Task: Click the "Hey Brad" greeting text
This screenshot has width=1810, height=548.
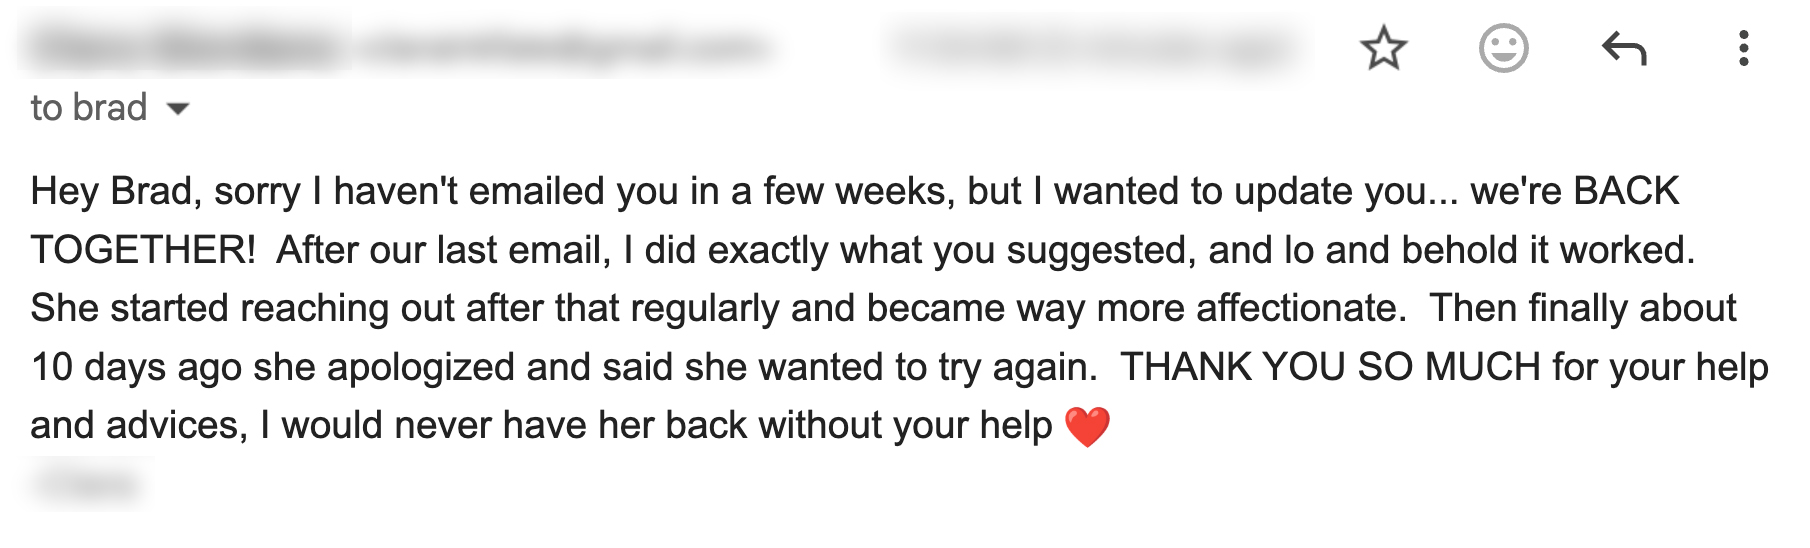Action: tap(111, 191)
